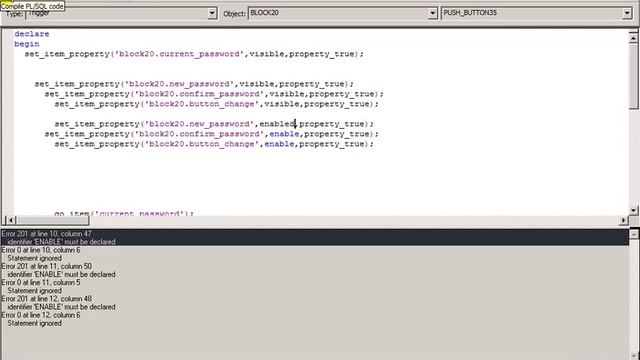Open the Type dropdown arrow
Screen dimensions: 640x360
click(x=212, y=13)
